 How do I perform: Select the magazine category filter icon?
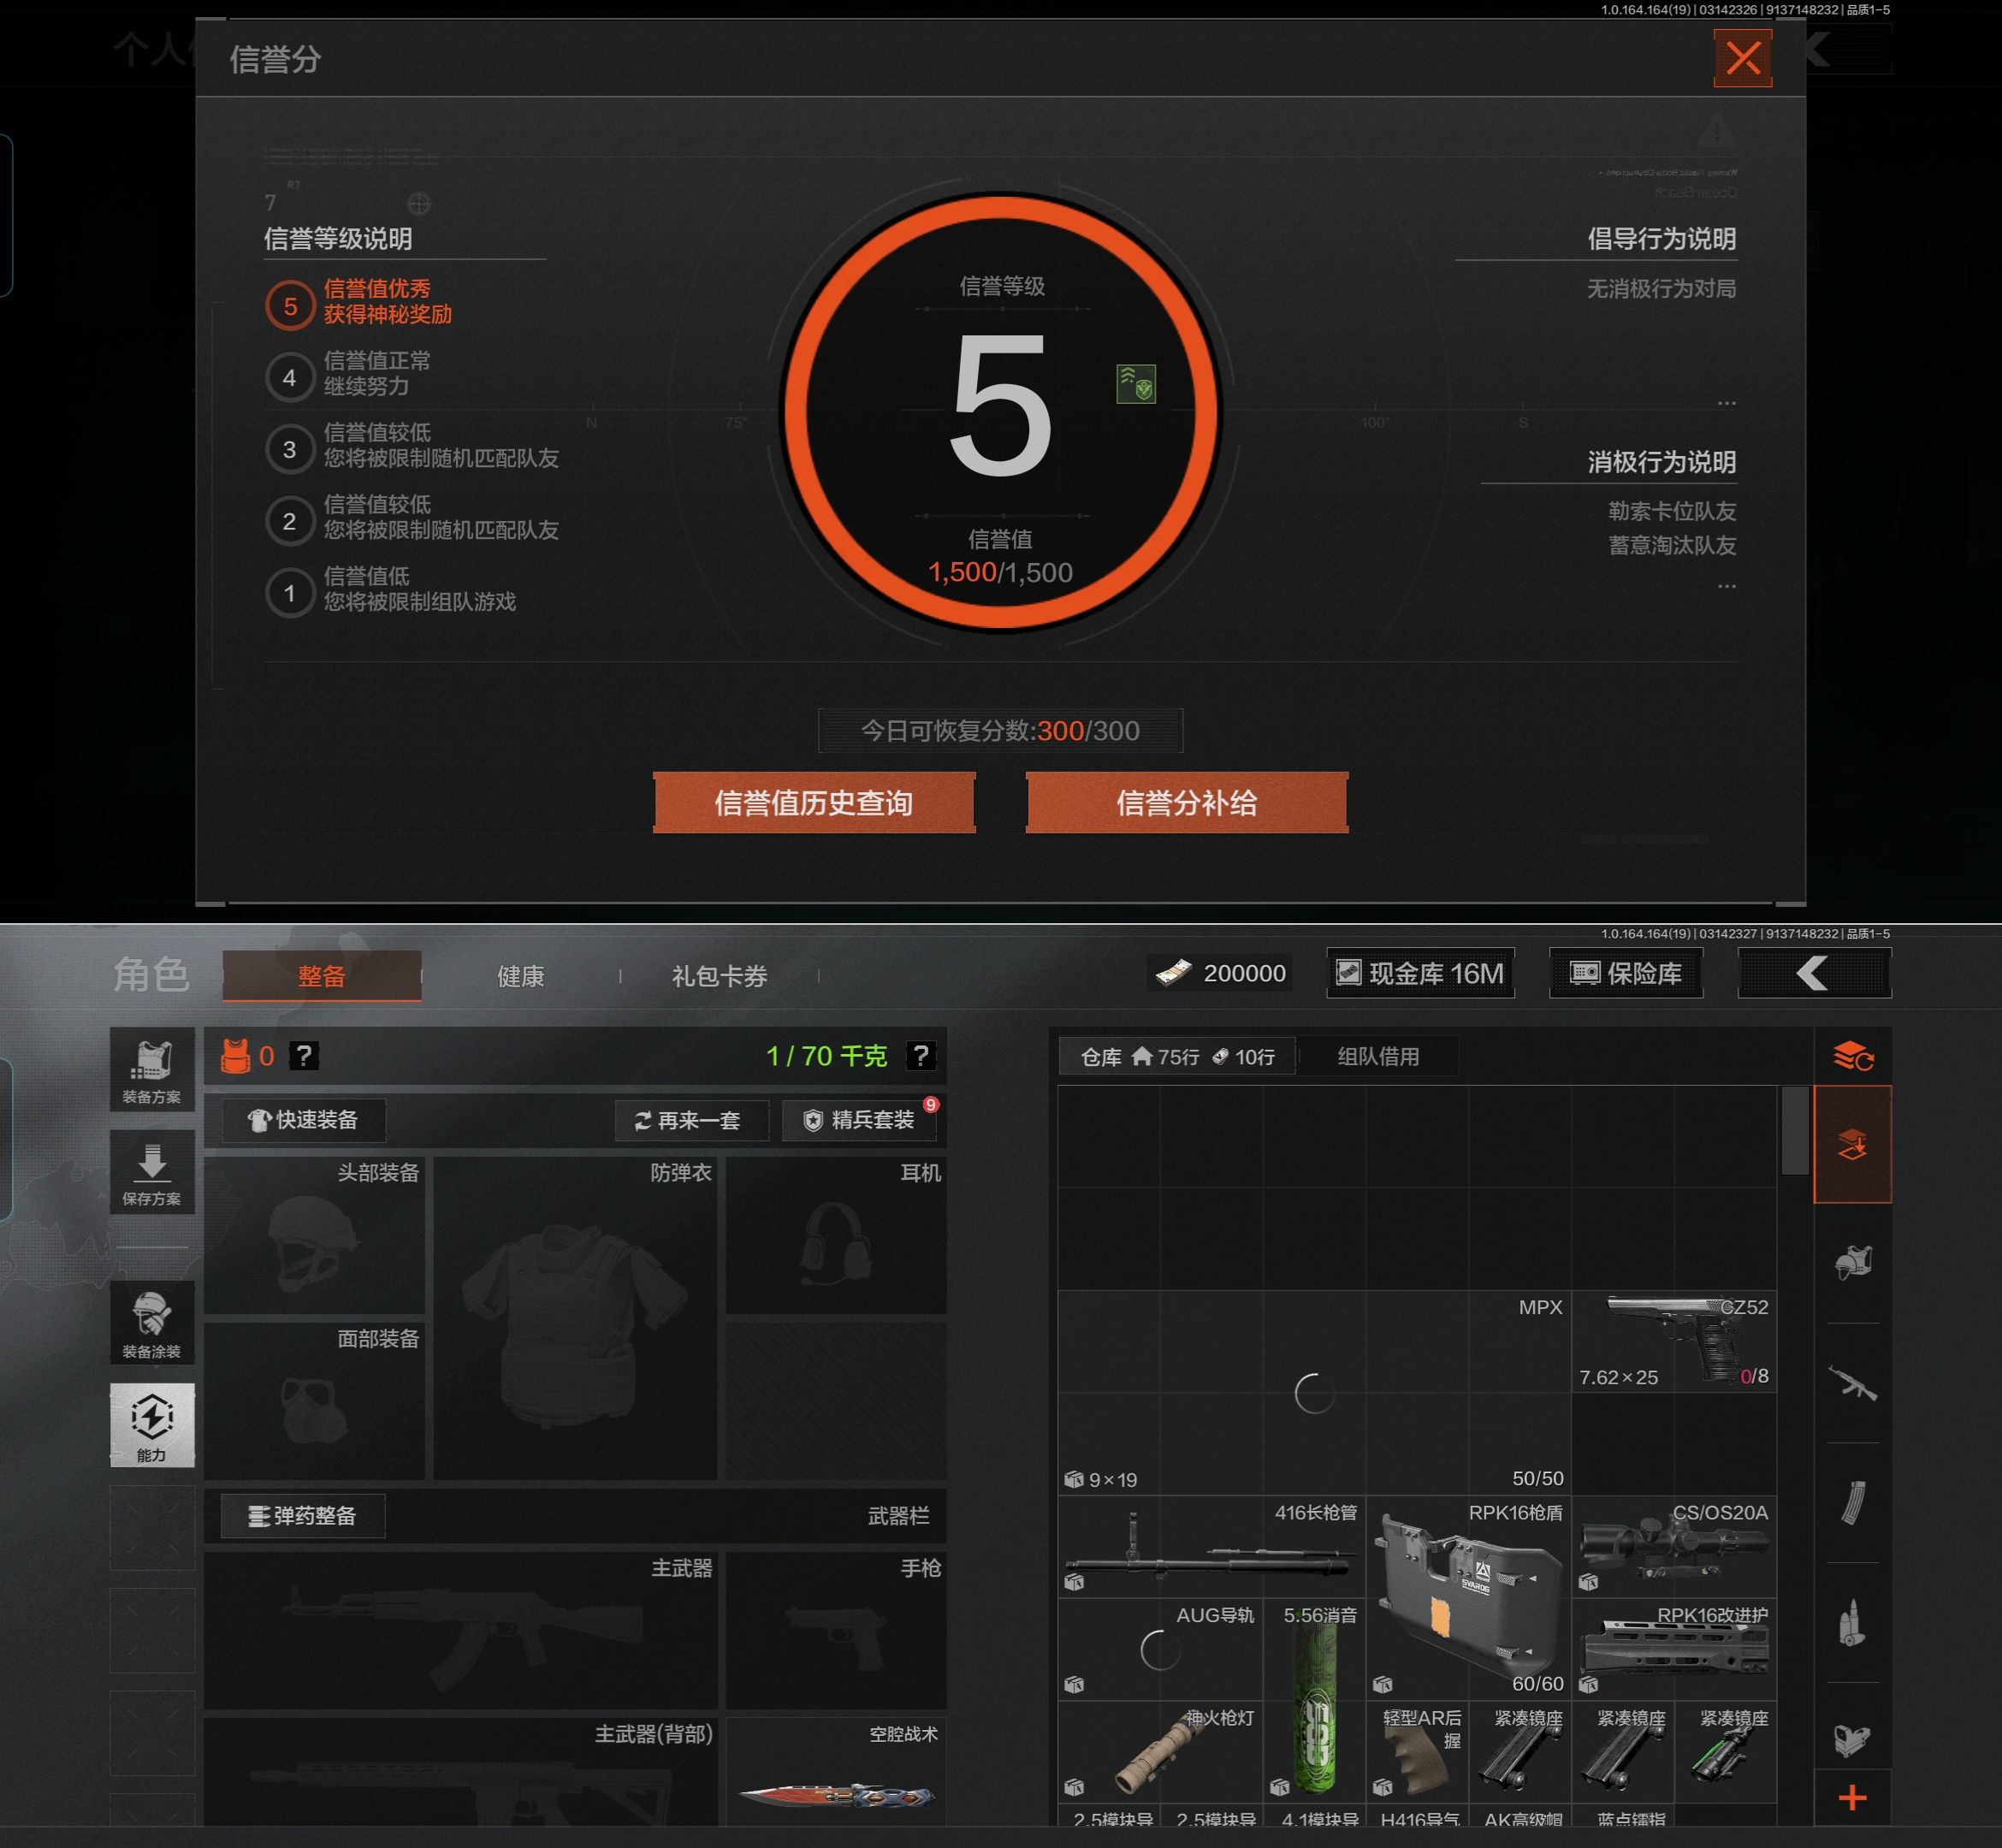(1852, 1503)
